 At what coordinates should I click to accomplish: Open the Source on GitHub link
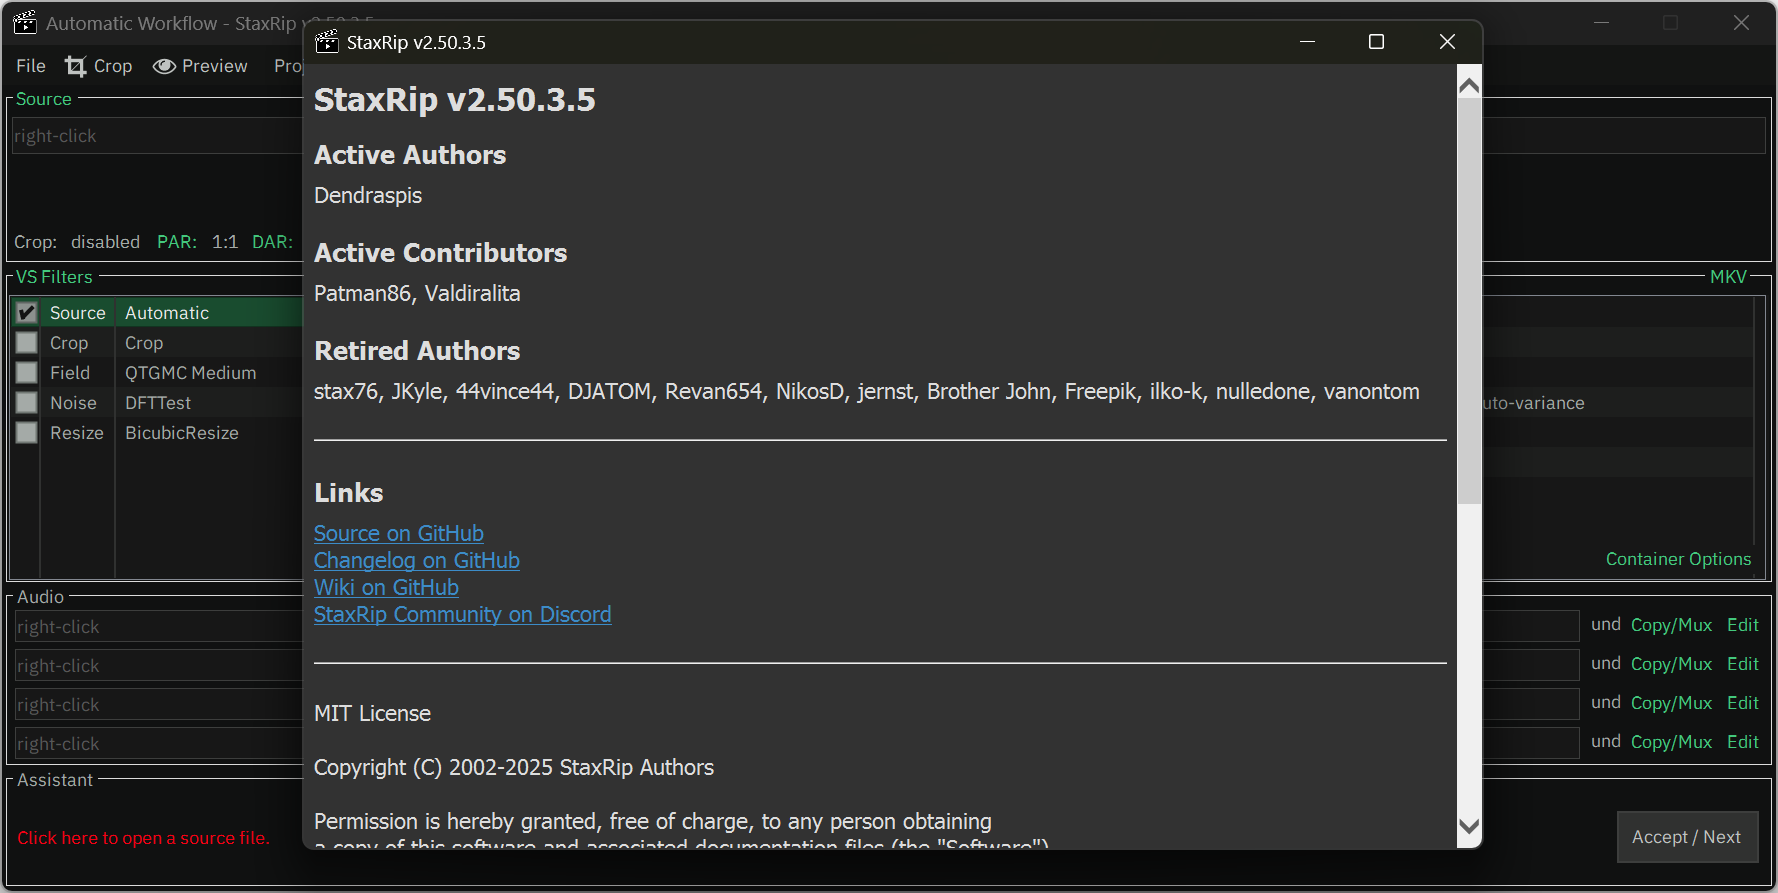(398, 534)
